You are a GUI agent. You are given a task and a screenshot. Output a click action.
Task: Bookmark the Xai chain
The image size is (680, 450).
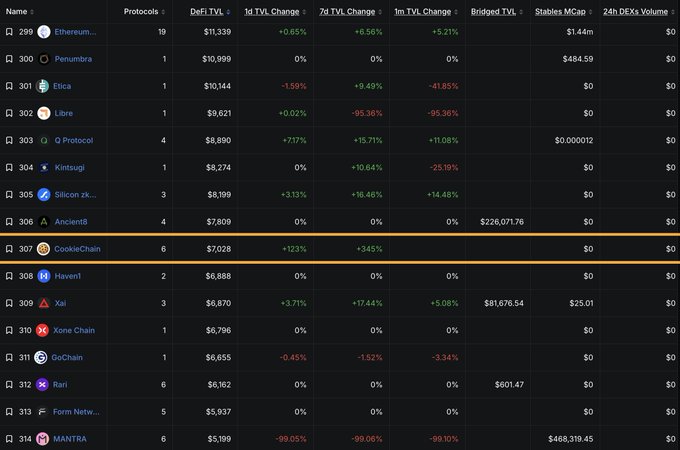[9, 303]
